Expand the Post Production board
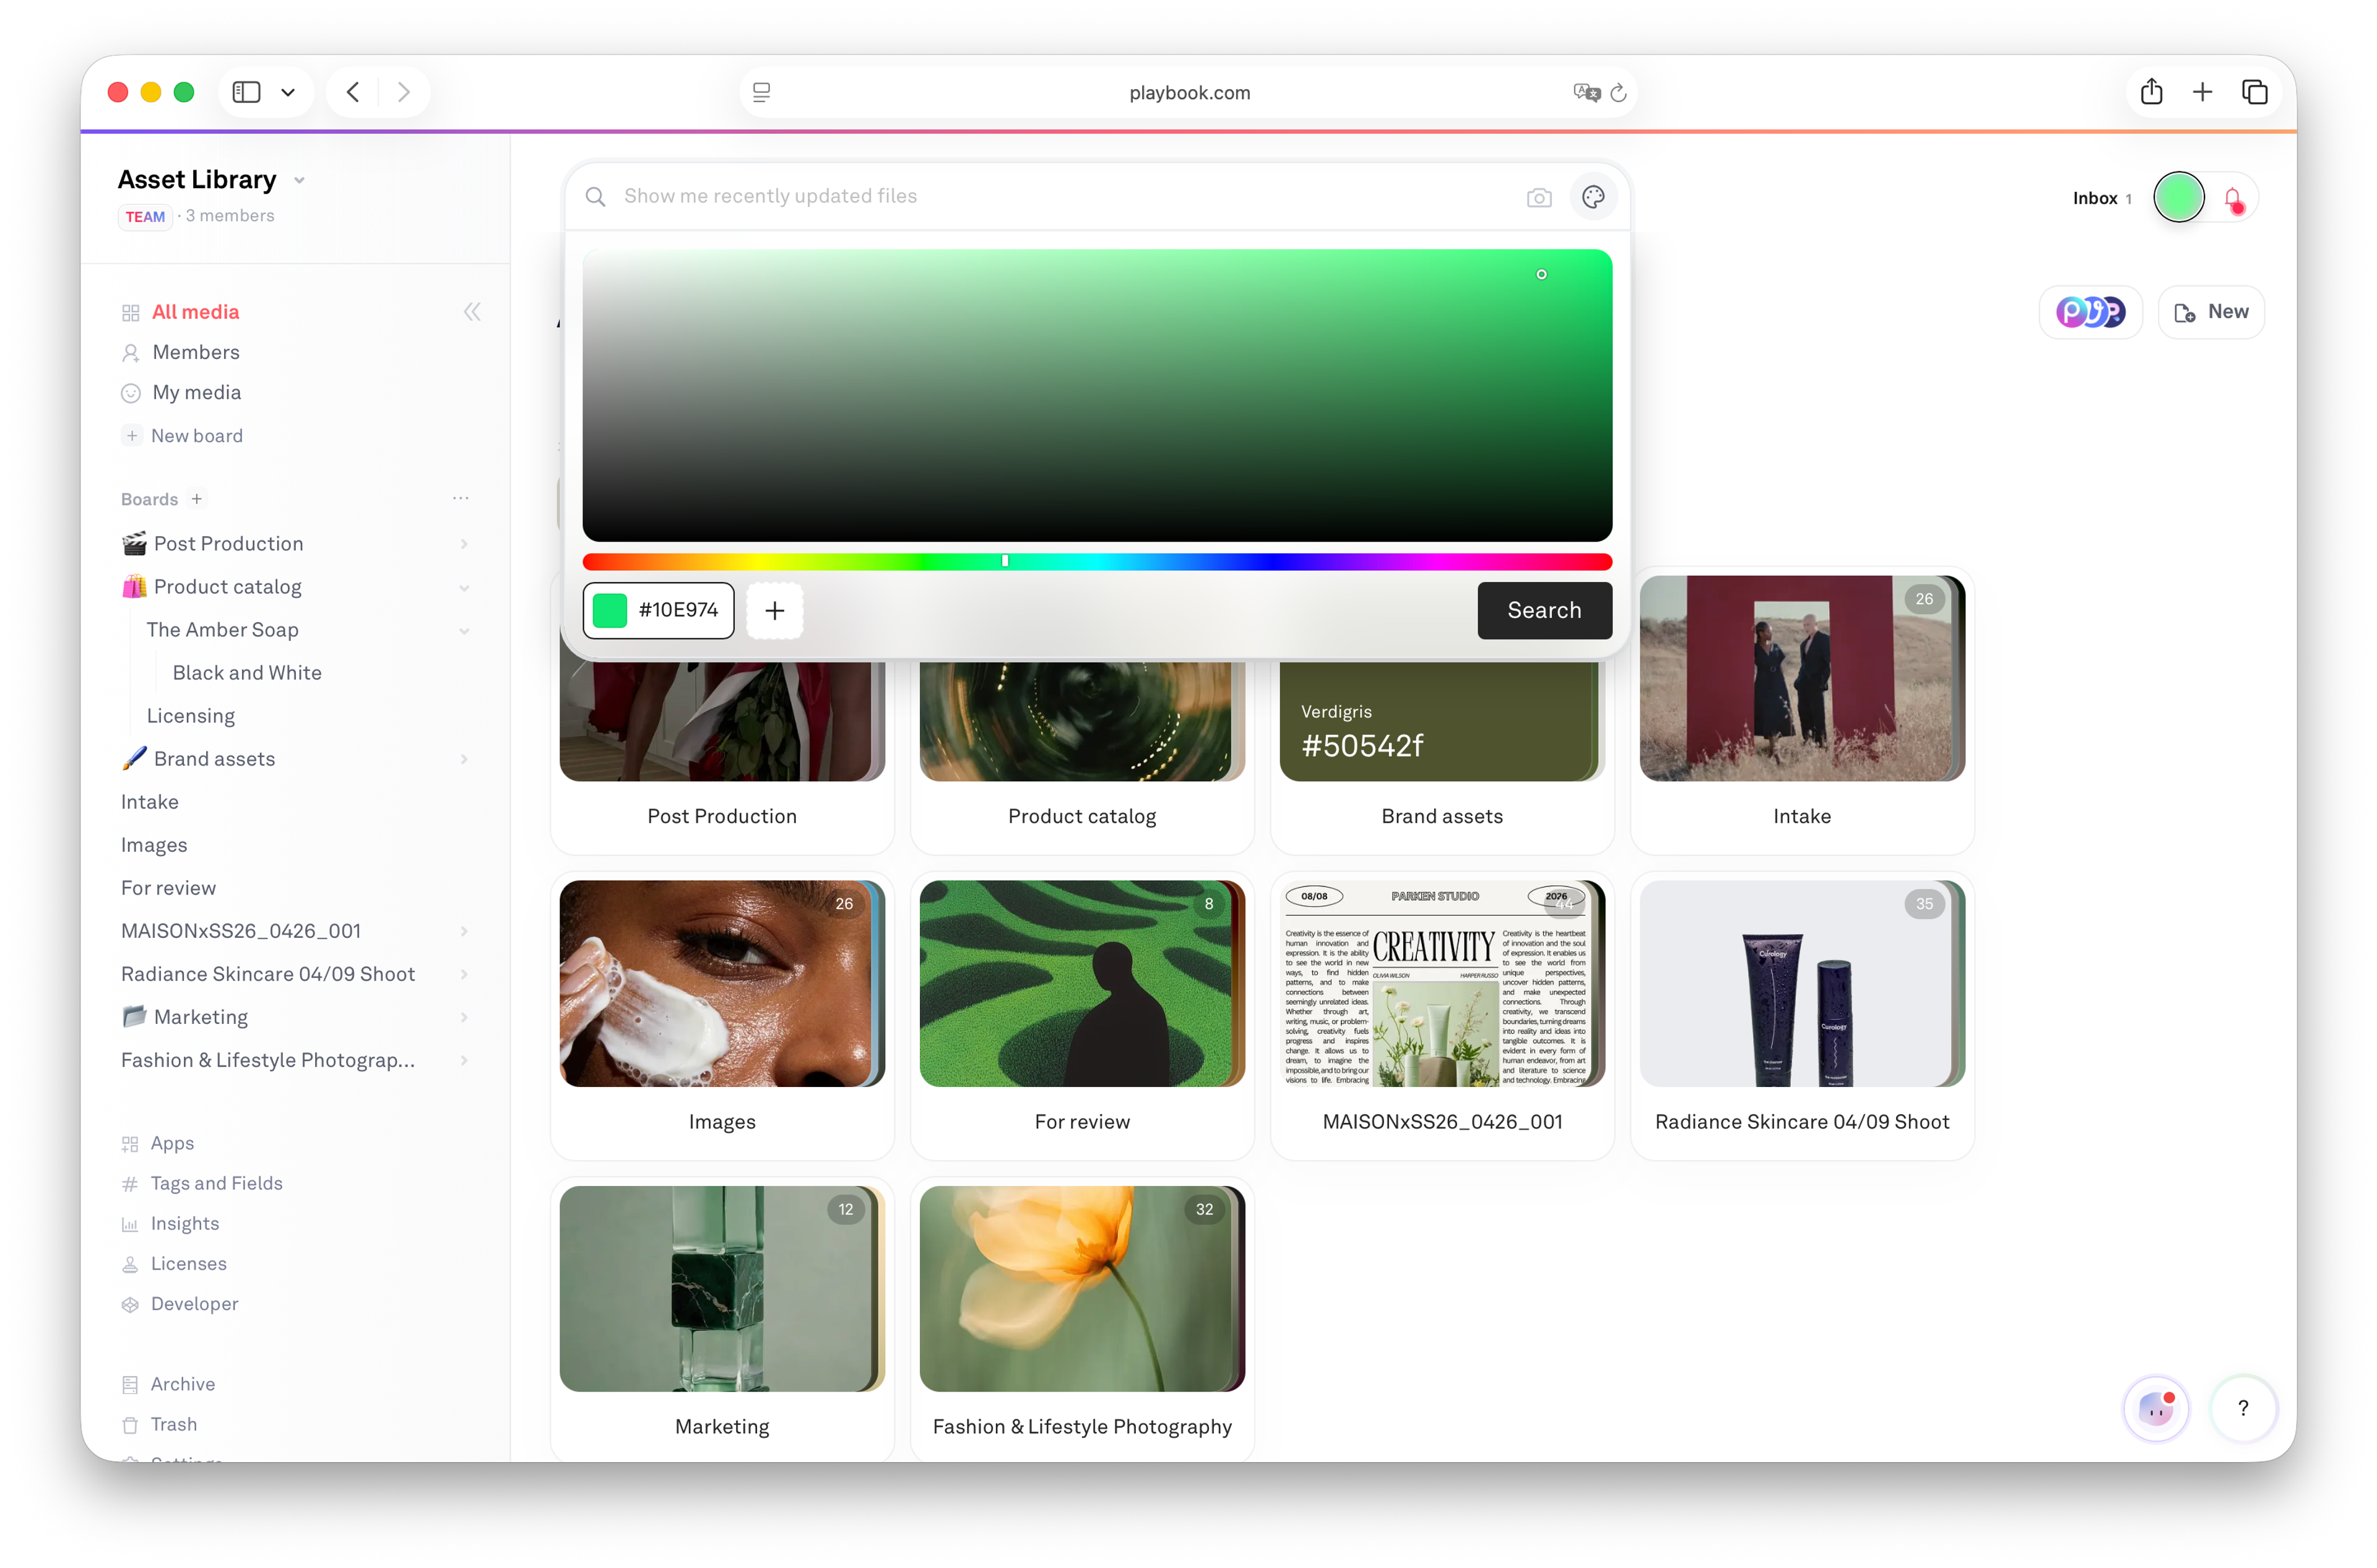The width and height of the screenshot is (2377, 1568). point(464,543)
